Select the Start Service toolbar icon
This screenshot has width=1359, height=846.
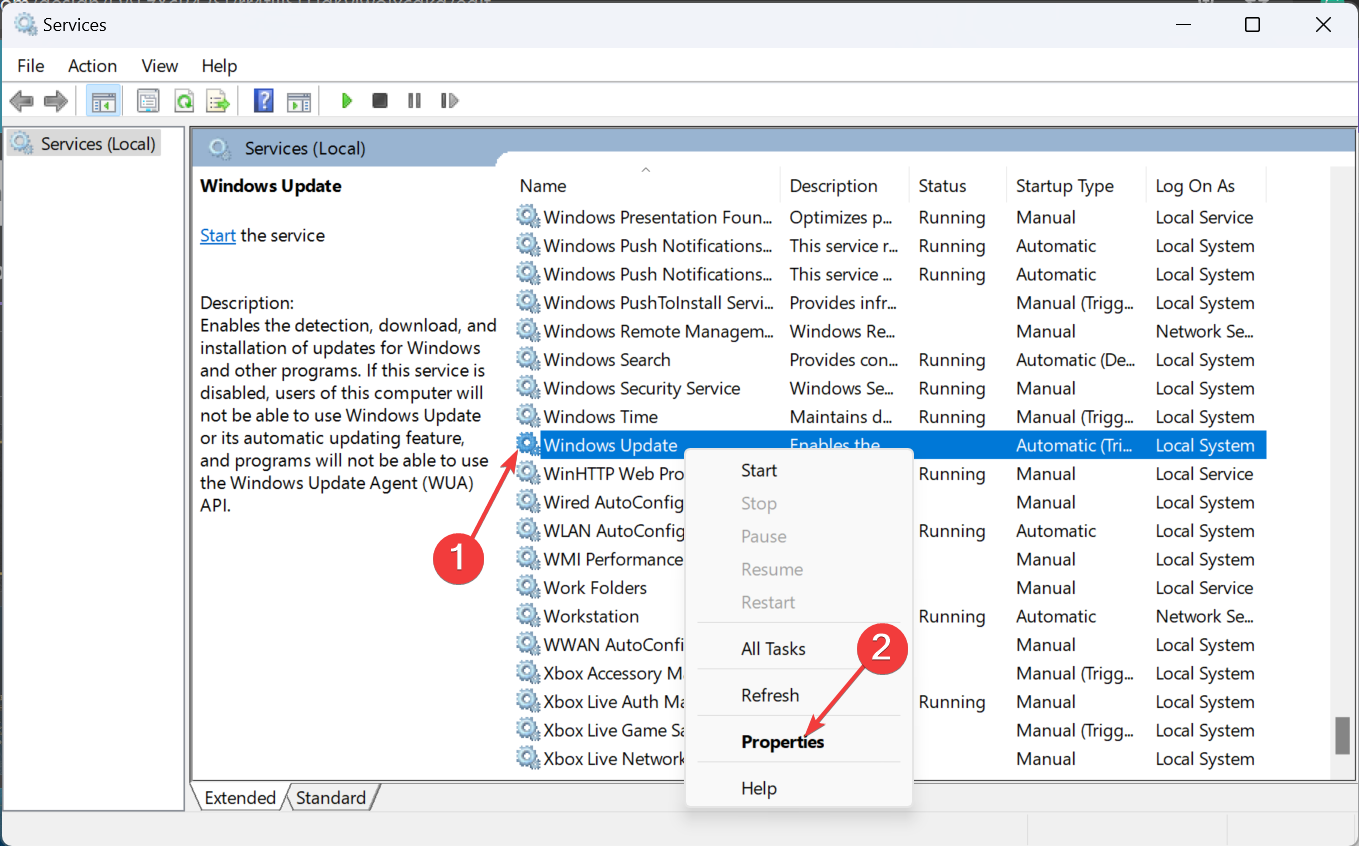pos(346,100)
